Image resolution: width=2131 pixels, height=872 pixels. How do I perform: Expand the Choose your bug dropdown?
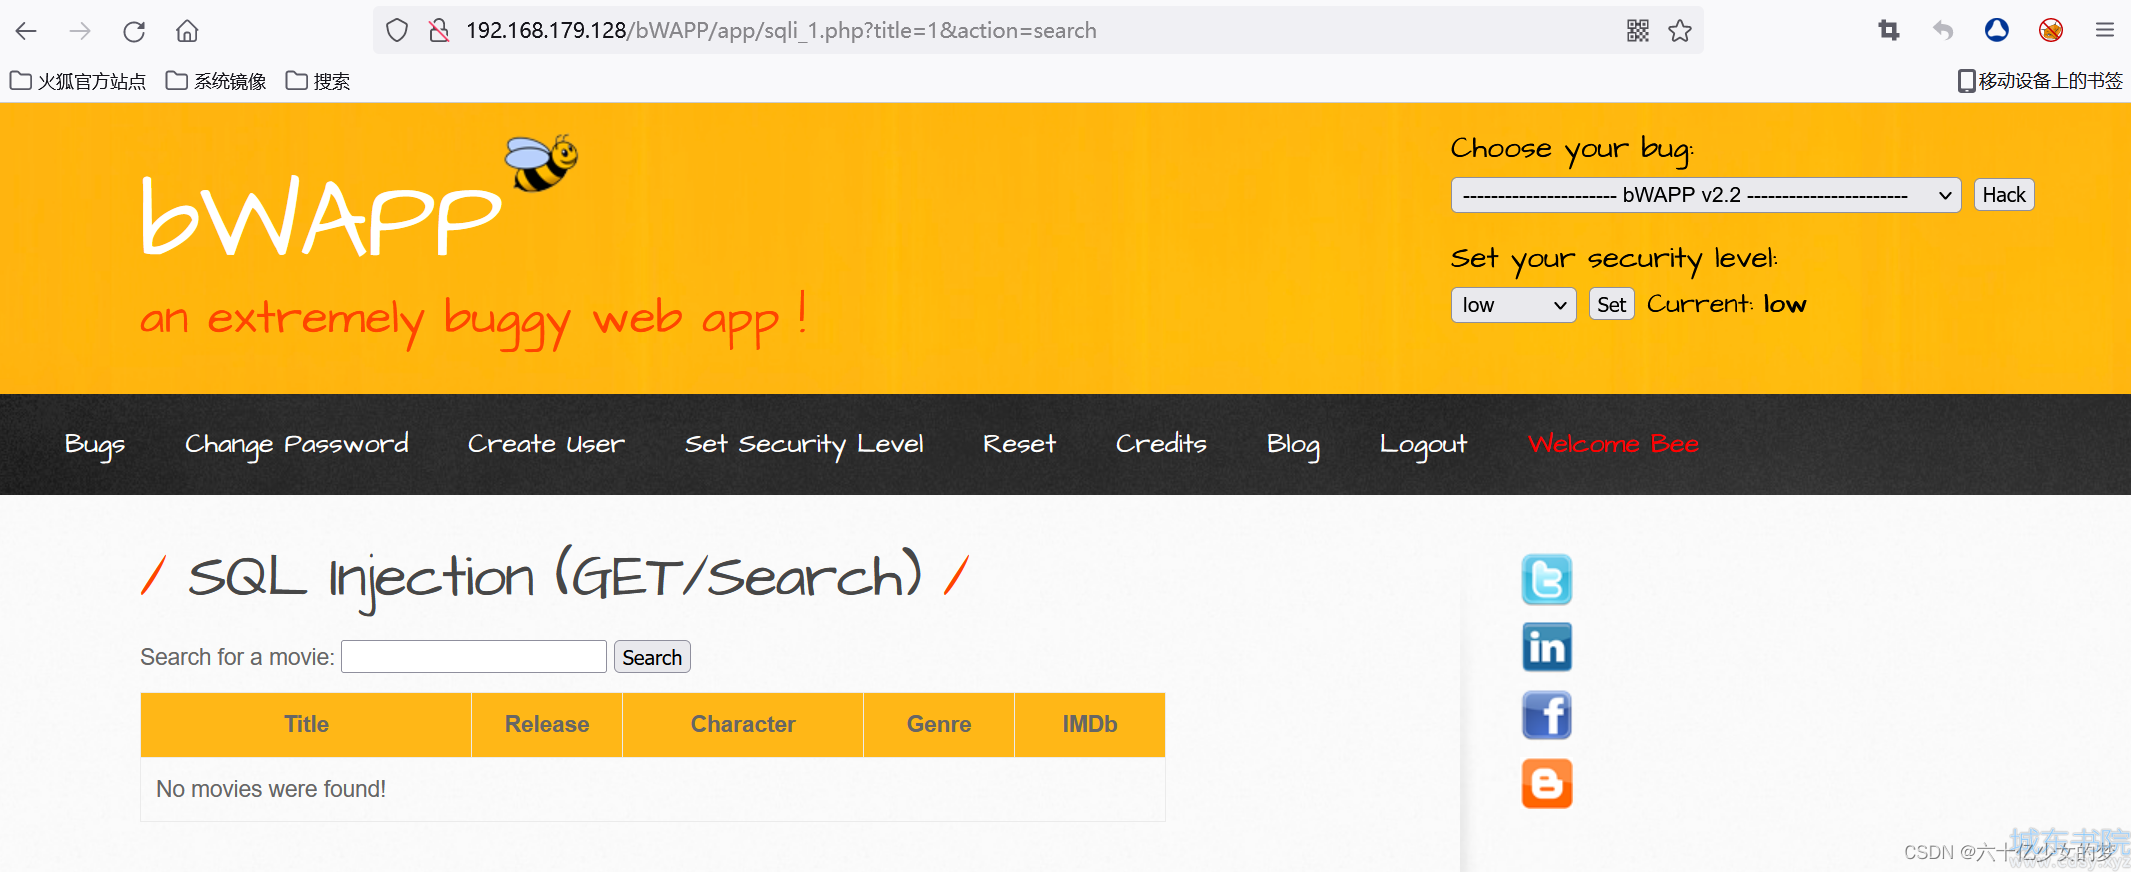[x=1706, y=195]
